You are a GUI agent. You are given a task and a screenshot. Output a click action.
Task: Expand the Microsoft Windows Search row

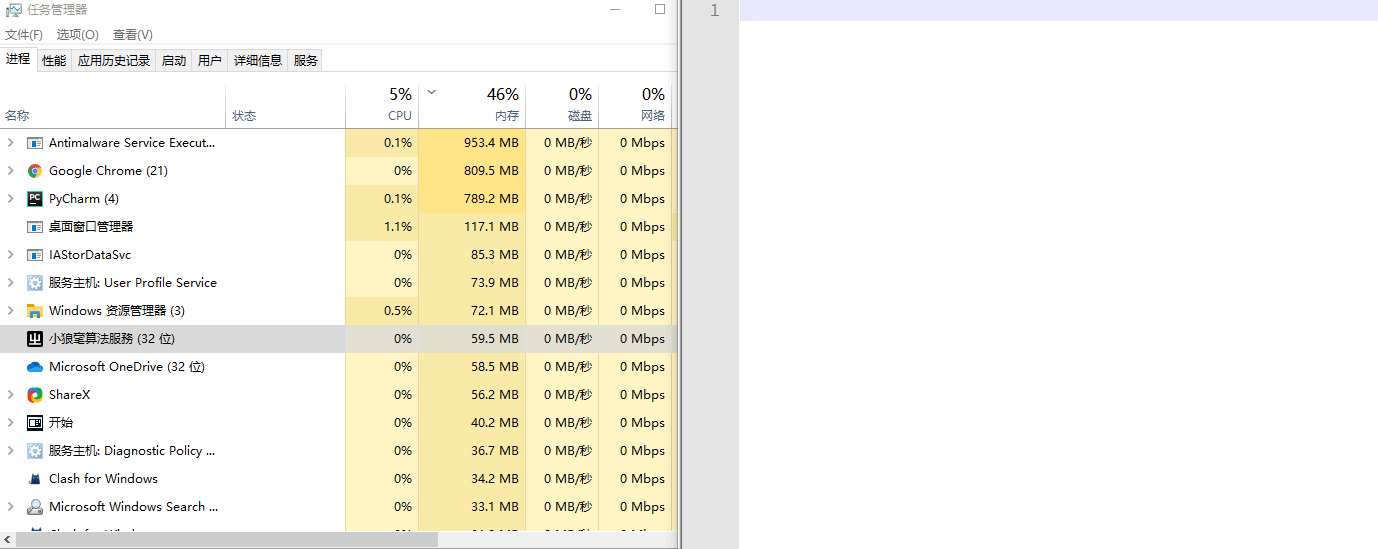tap(11, 507)
